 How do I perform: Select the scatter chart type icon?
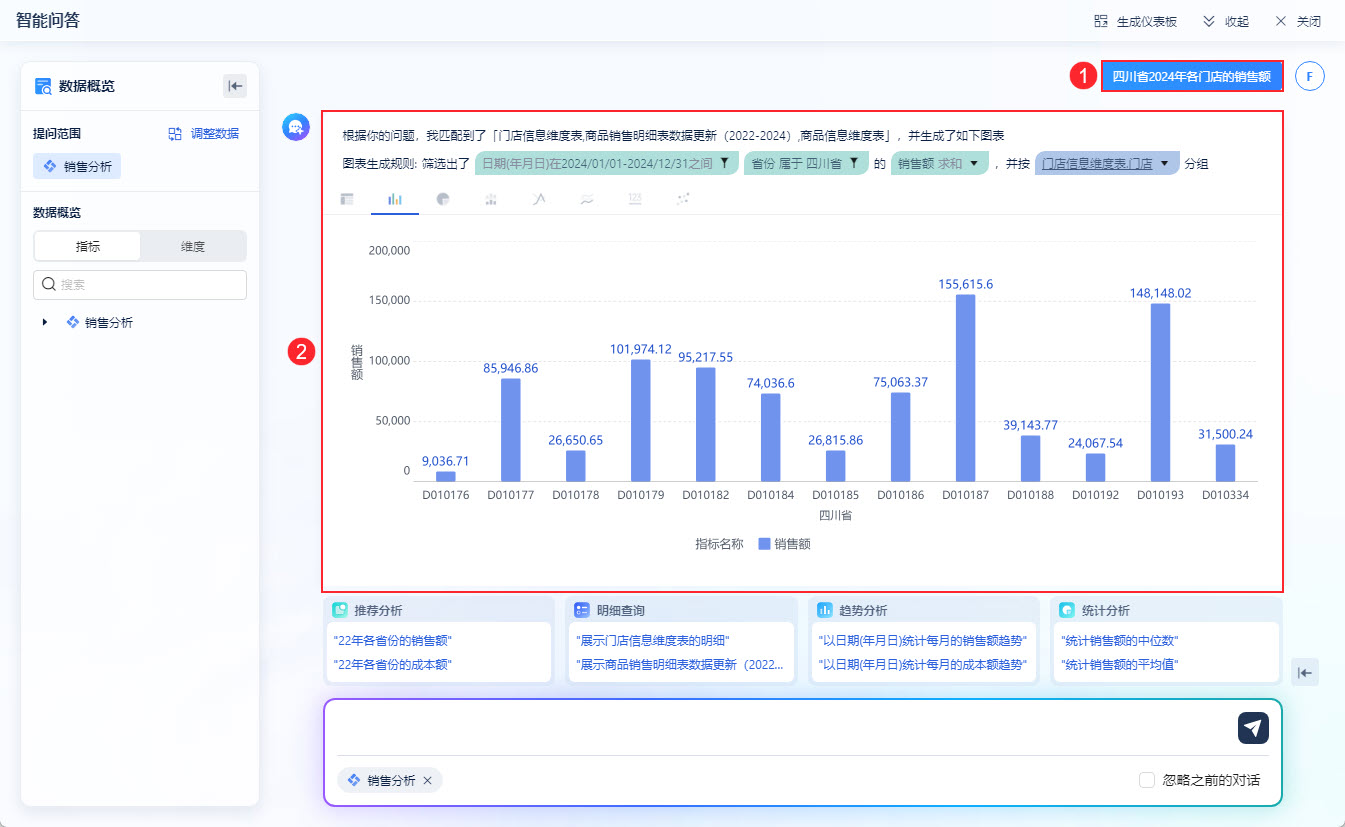click(x=683, y=199)
